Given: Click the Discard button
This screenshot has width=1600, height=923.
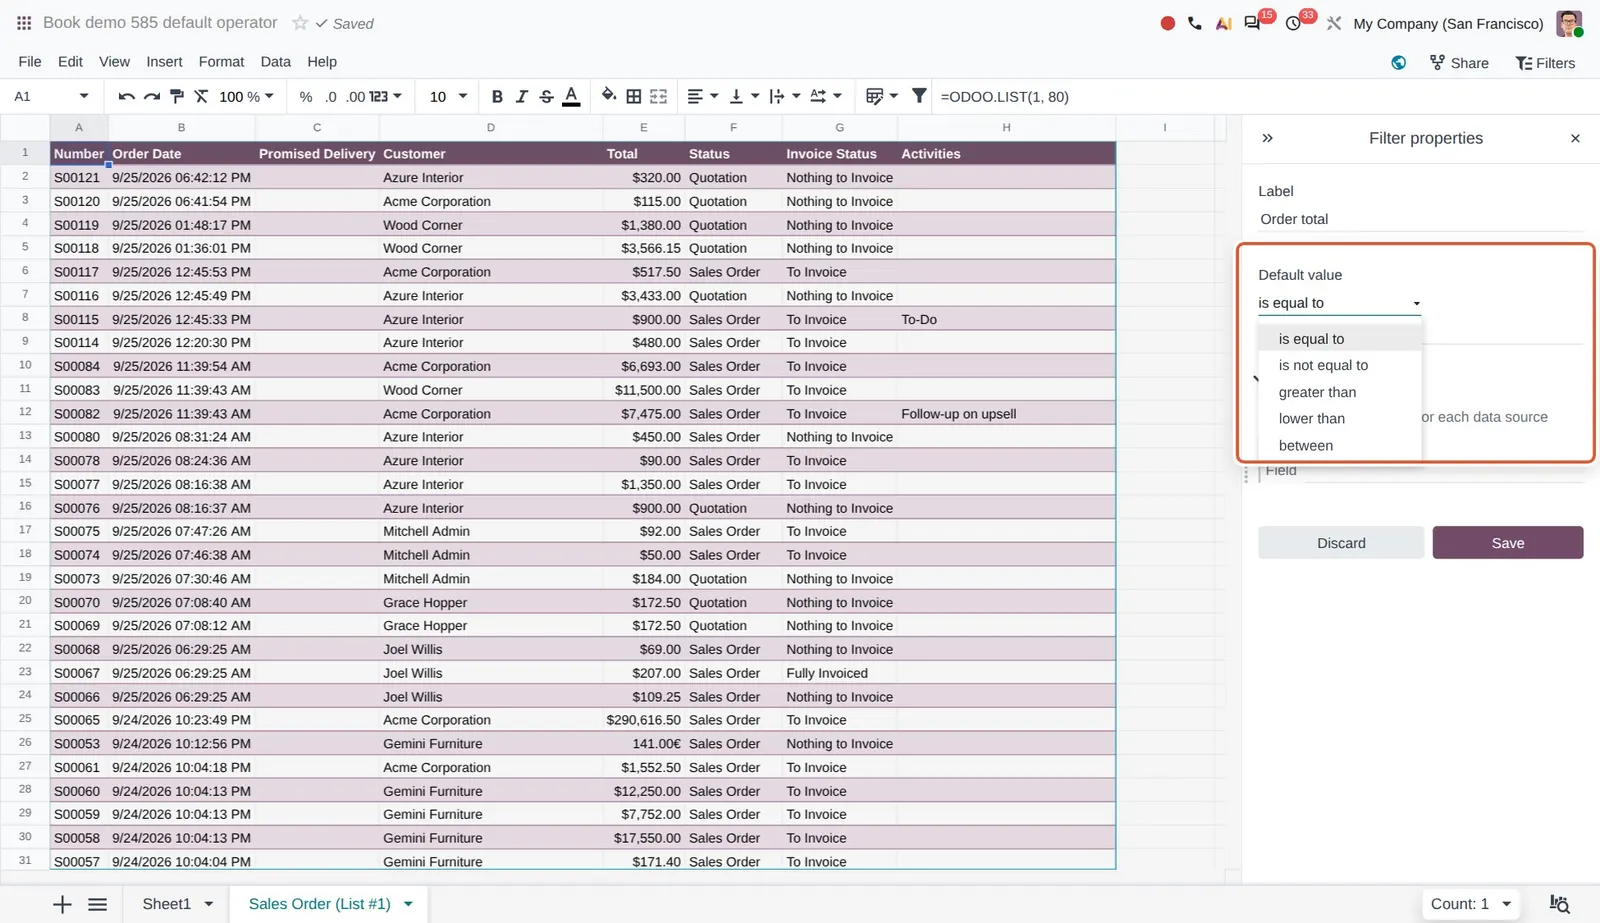Looking at the screenshot, I should point(1341,543).
